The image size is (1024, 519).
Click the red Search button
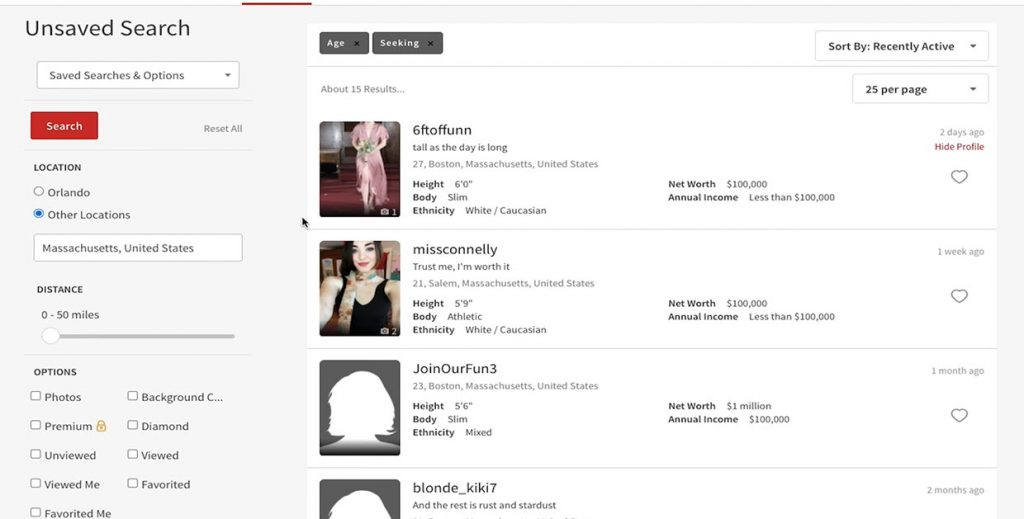tap(64, 125)
